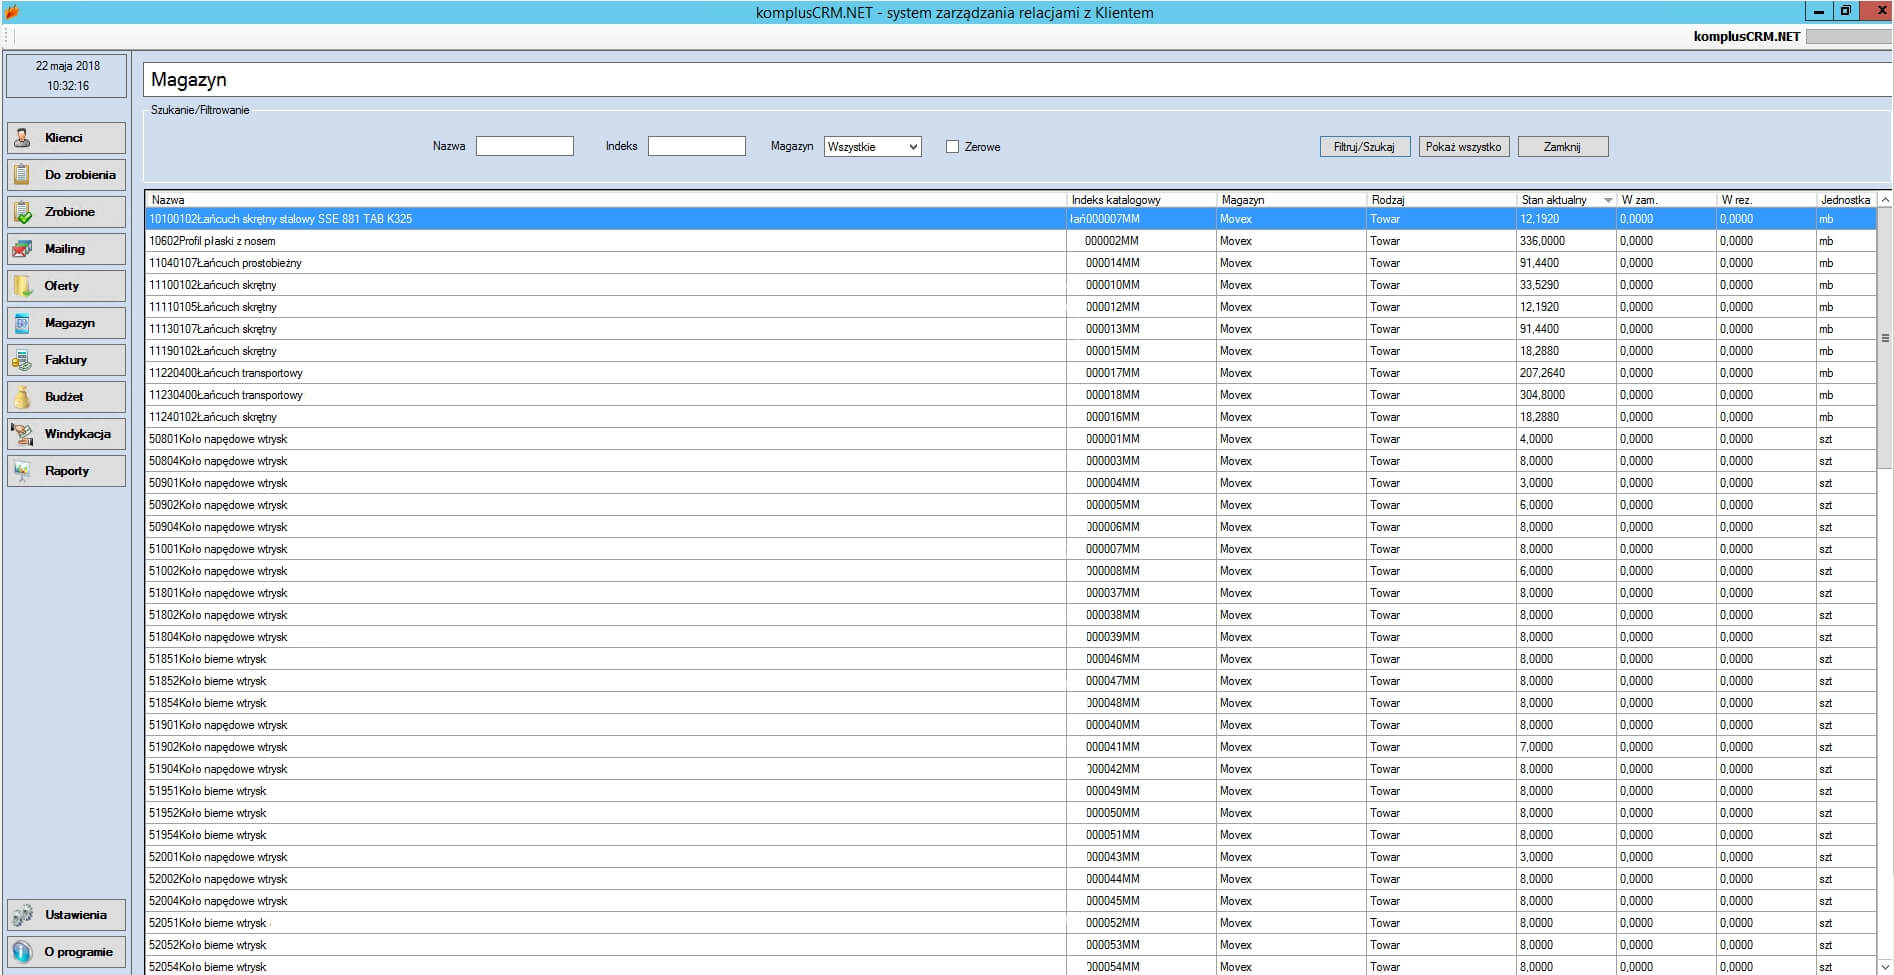Click the Zamknij button
The height and width of the screenshot is (975, 1894).
1562,147
